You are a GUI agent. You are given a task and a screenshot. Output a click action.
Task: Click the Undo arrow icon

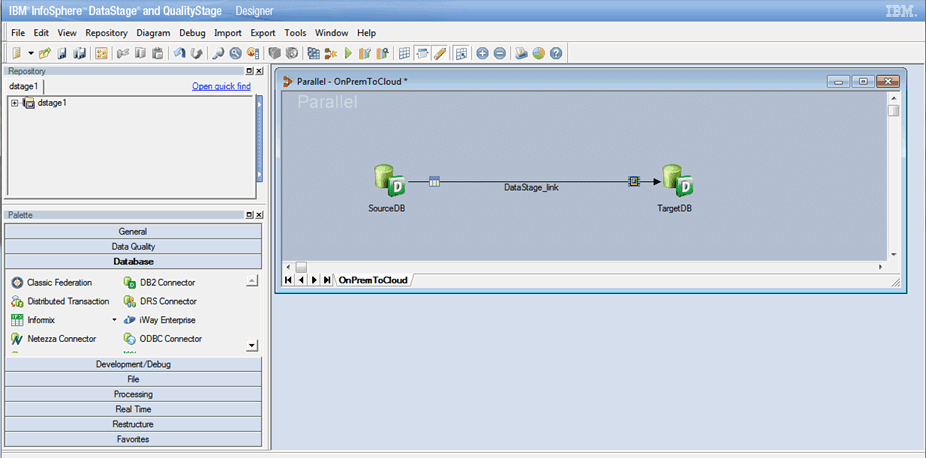coord(180,54)
